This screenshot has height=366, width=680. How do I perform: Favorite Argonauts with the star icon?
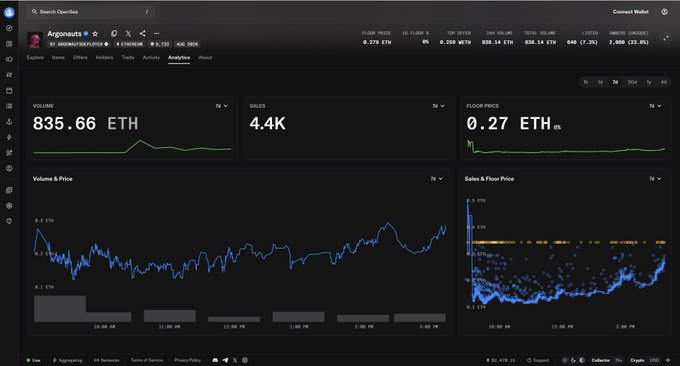(x=95, y=33)
